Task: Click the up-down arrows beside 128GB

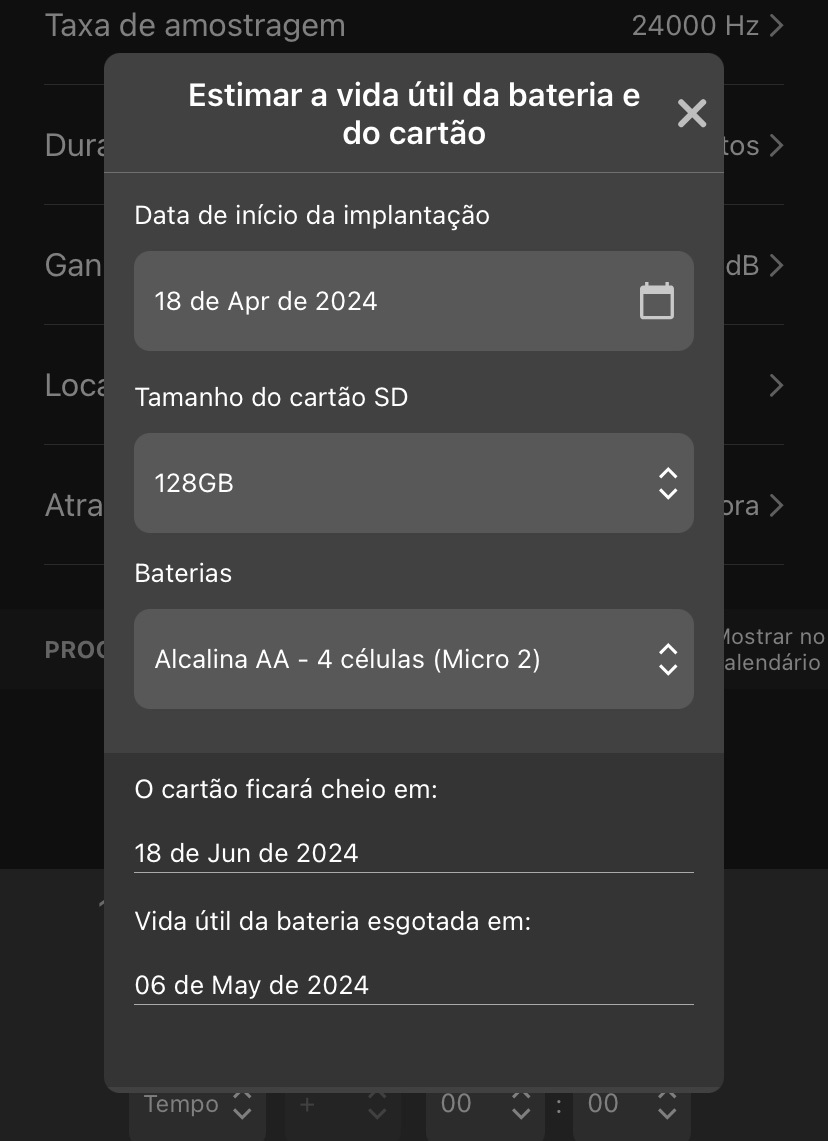Action: pos(668,483)
